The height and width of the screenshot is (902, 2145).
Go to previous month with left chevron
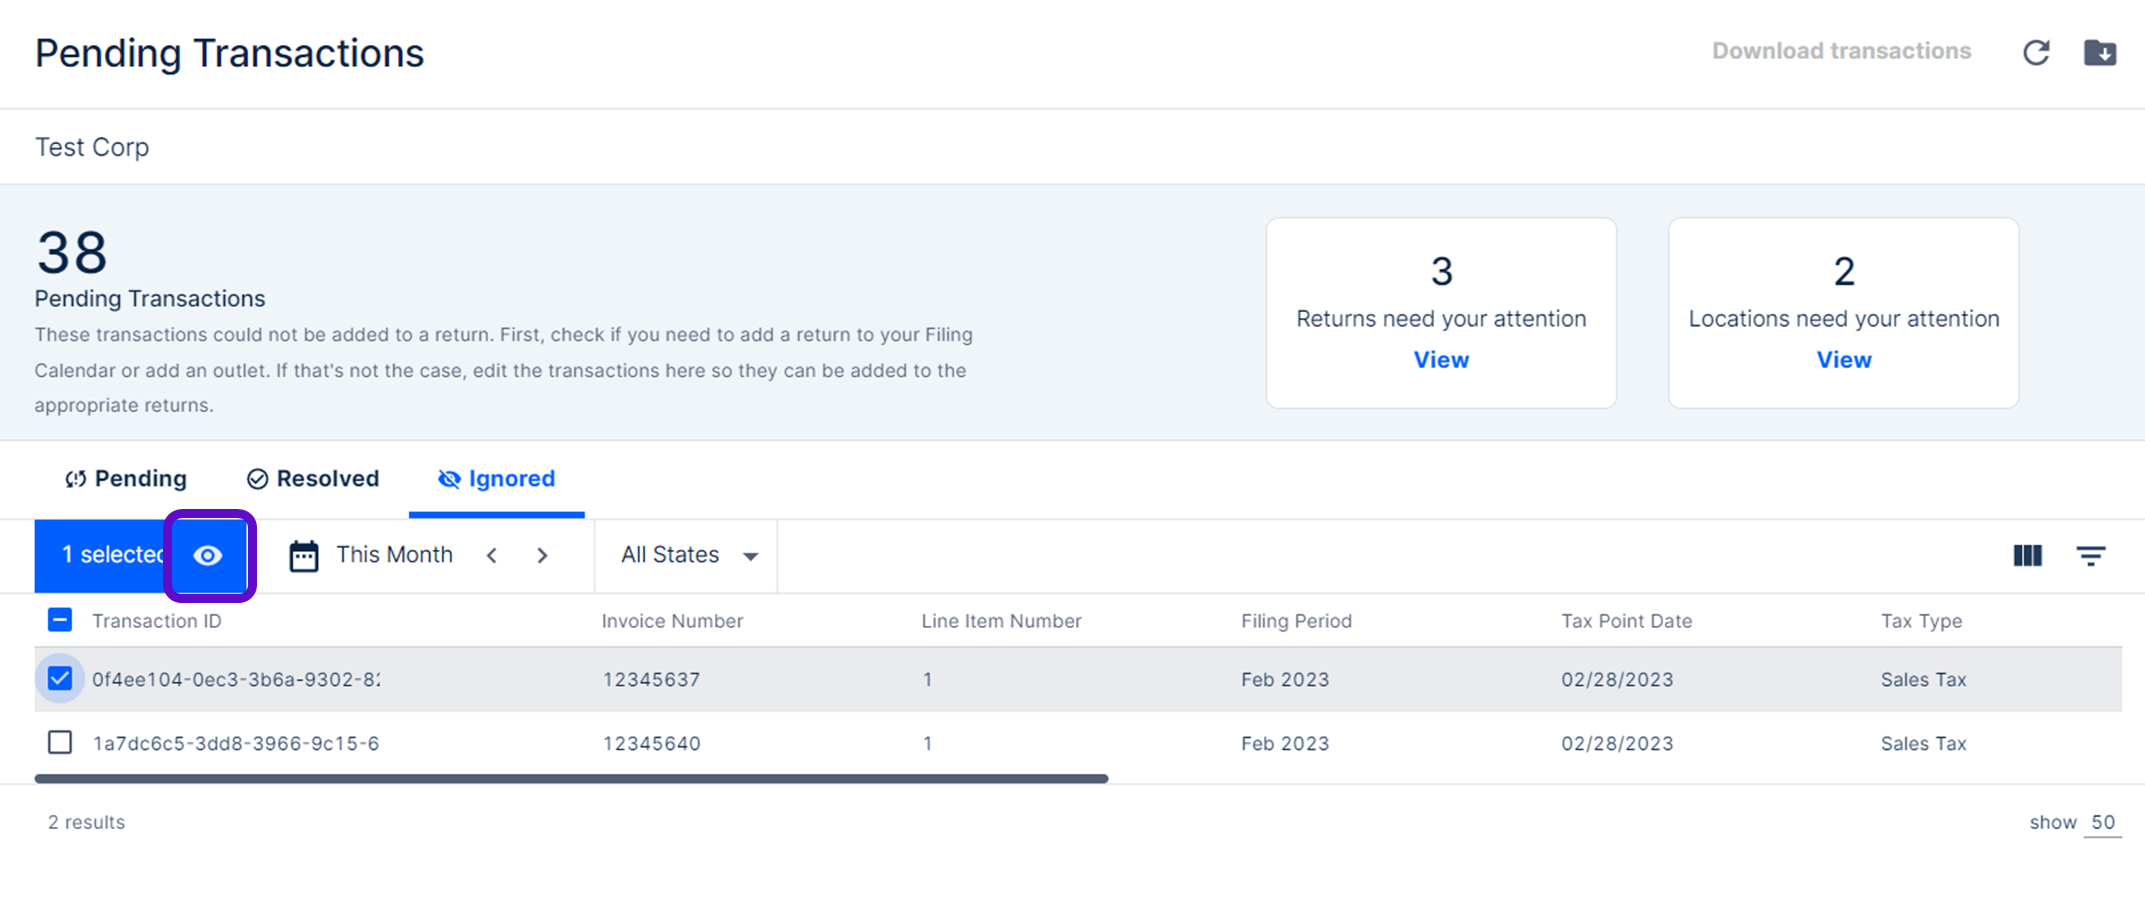point(492,556)
